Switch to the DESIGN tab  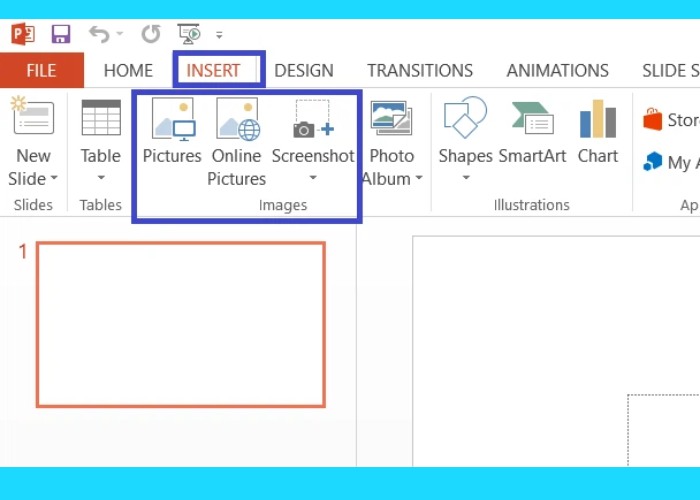(x=304, y=71)
